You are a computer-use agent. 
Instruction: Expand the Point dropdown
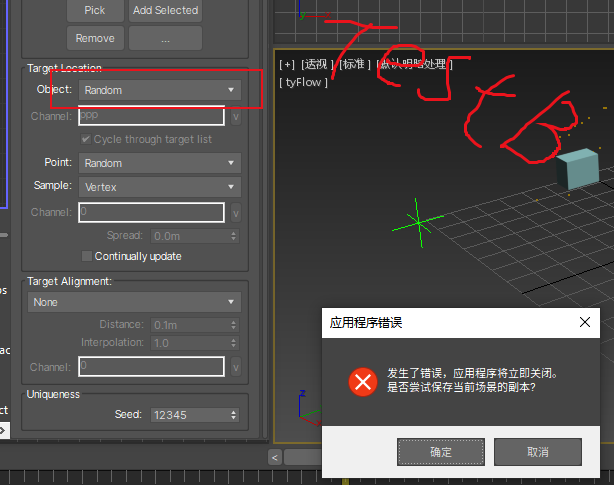click(x=159, y=163)
